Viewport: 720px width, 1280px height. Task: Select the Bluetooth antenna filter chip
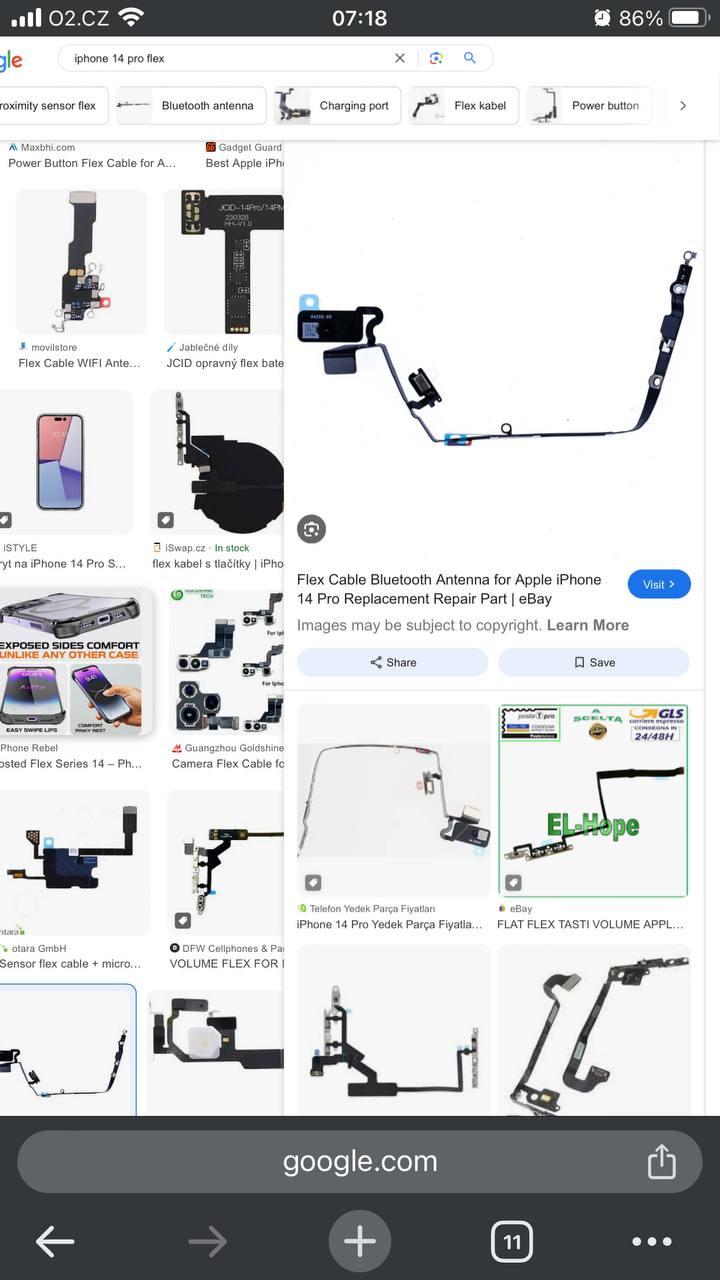tap(190, 105)
